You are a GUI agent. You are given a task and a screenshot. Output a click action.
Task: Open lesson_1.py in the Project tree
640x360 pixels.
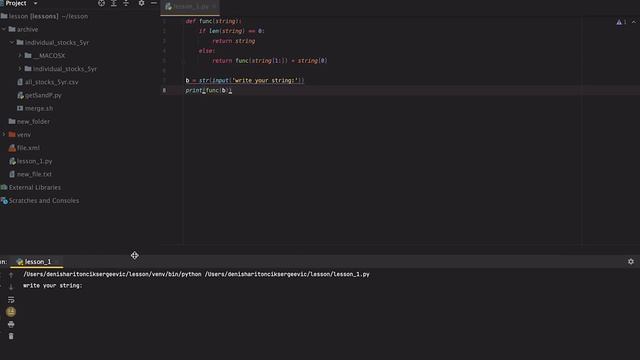31,161
